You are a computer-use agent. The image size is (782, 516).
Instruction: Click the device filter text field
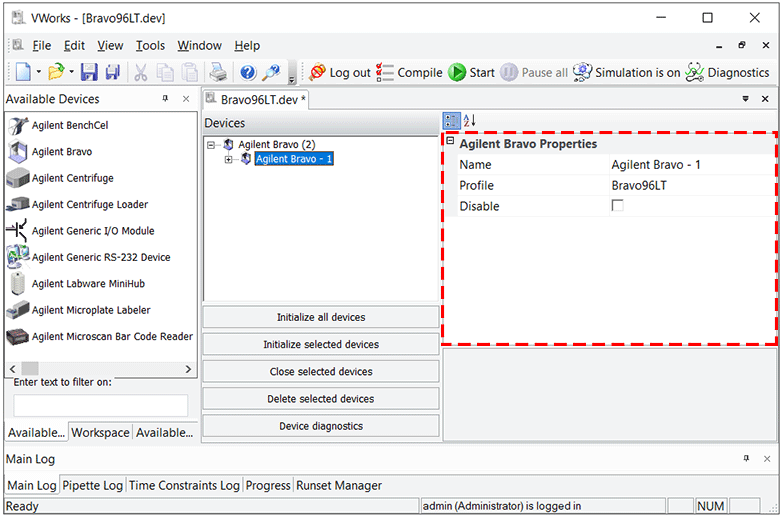click(101, 405)
